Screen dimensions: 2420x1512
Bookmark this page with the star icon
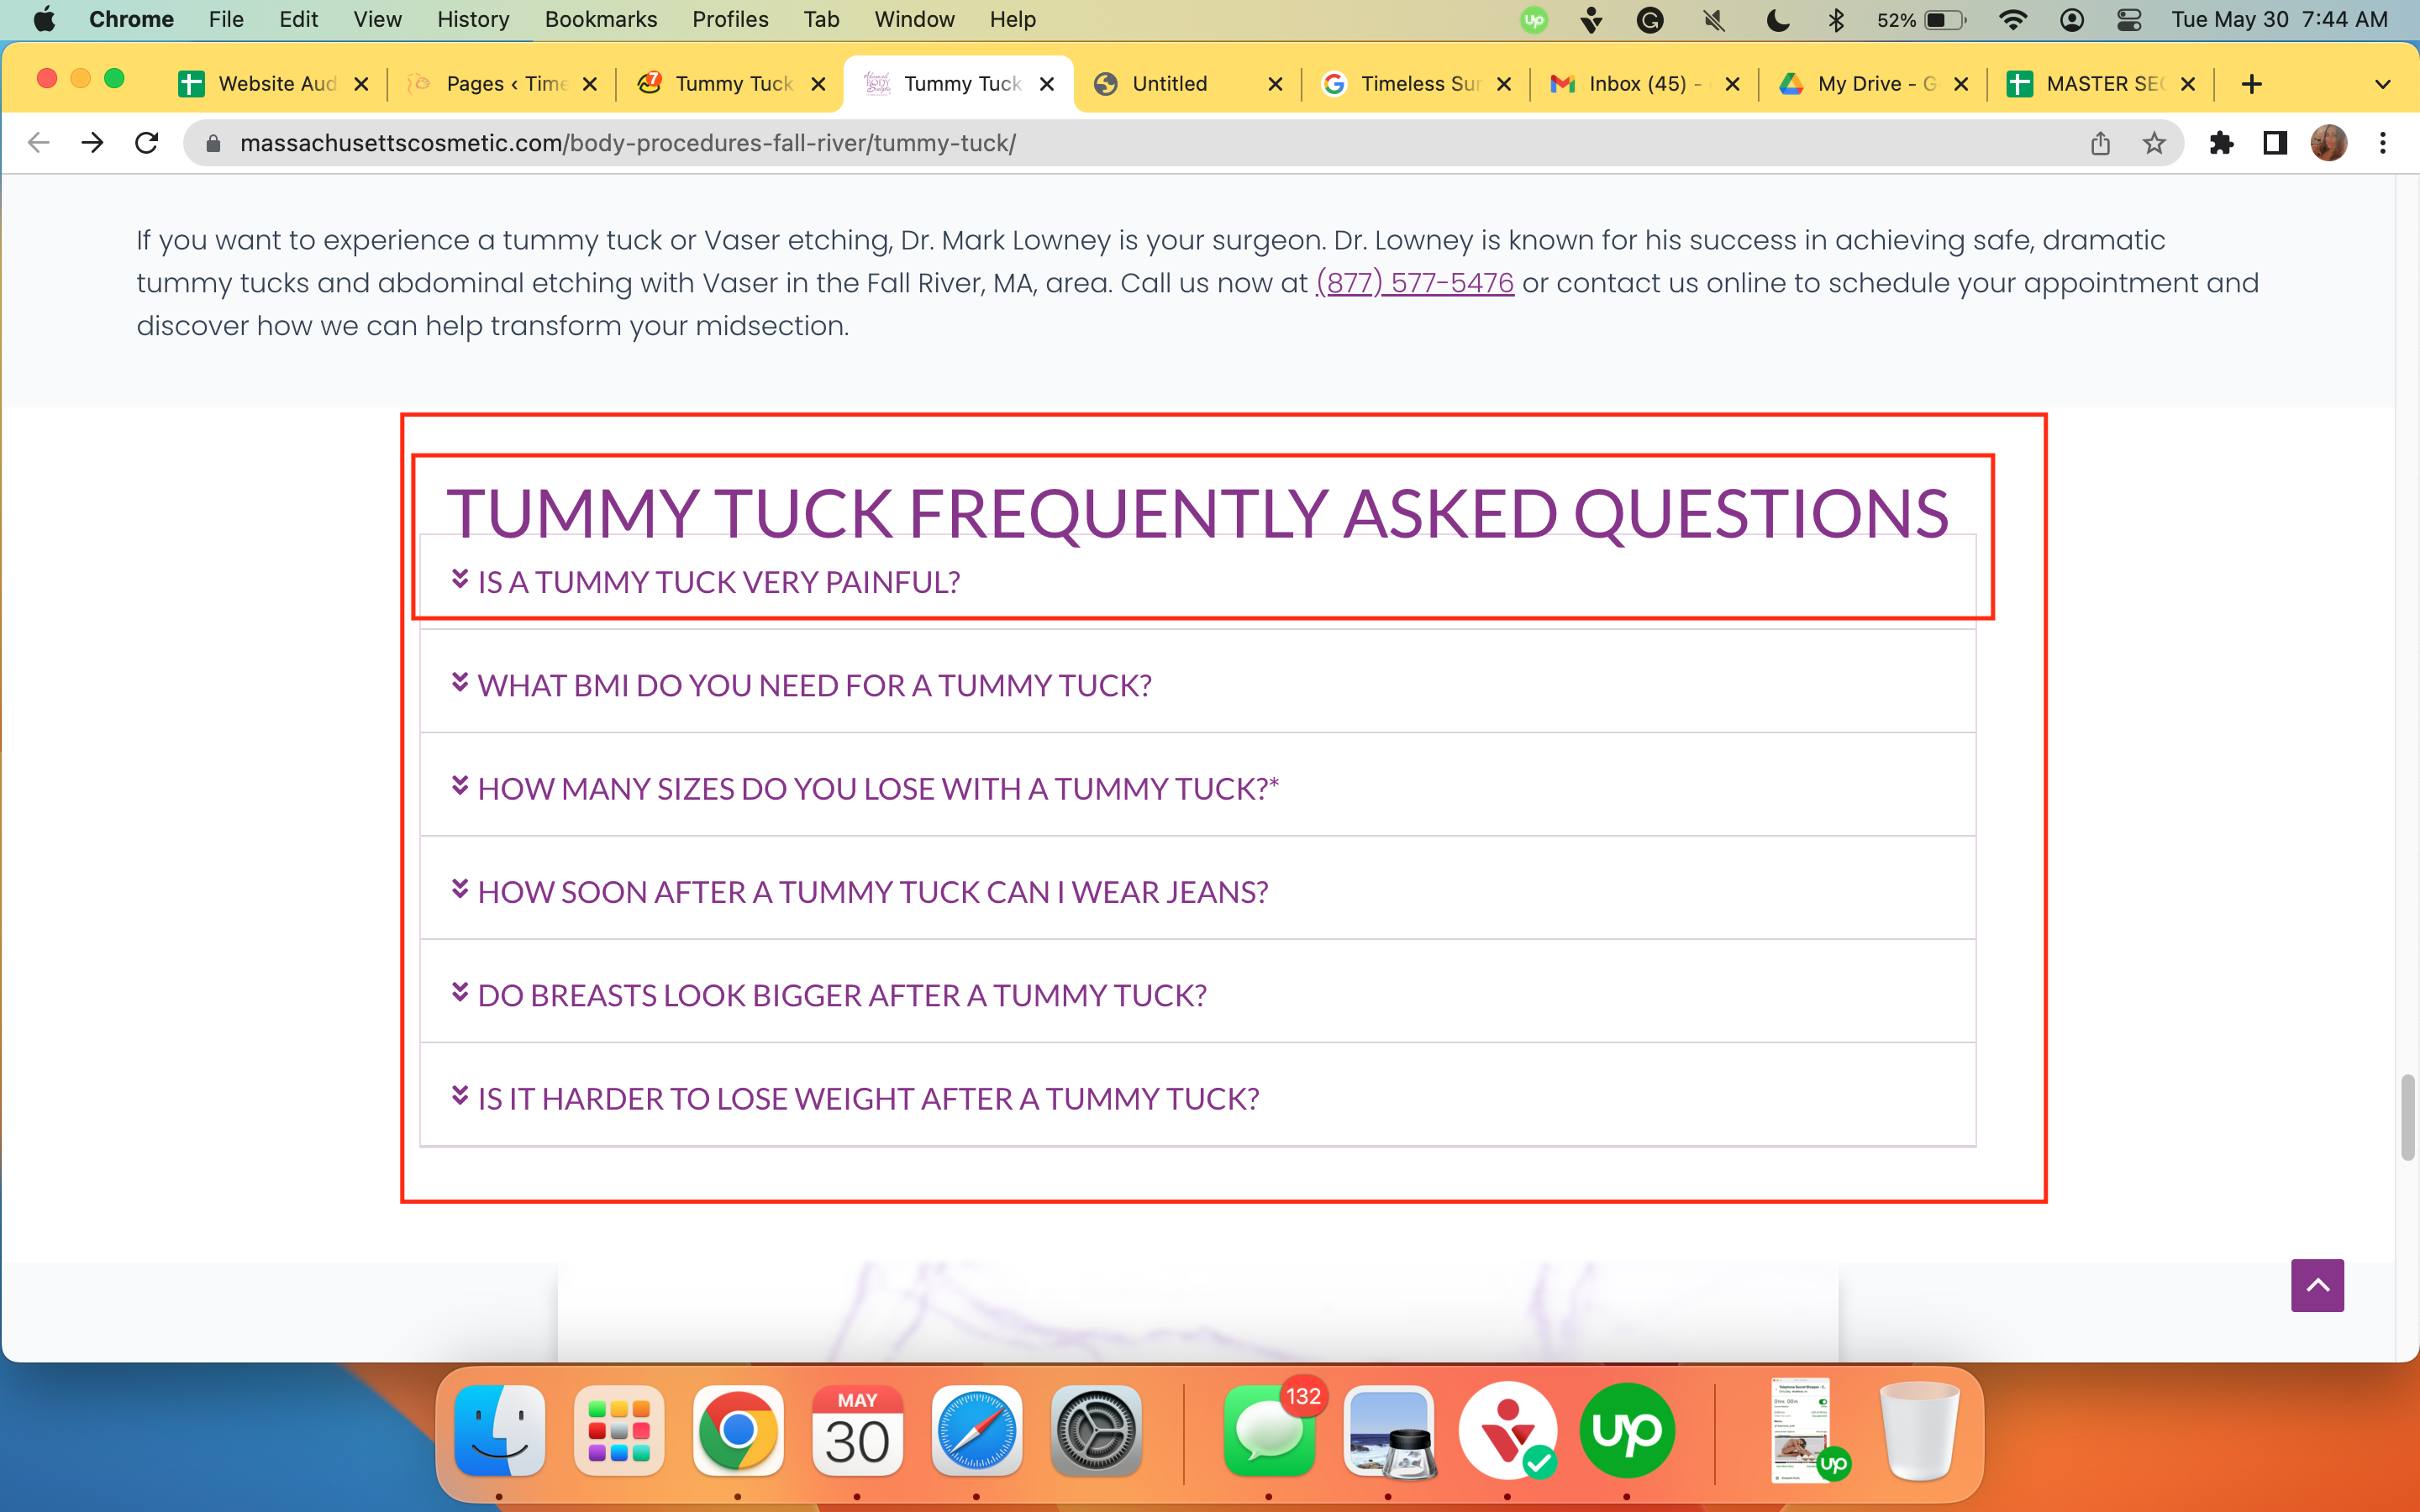pyautogui.click(x=2154, y=143)
